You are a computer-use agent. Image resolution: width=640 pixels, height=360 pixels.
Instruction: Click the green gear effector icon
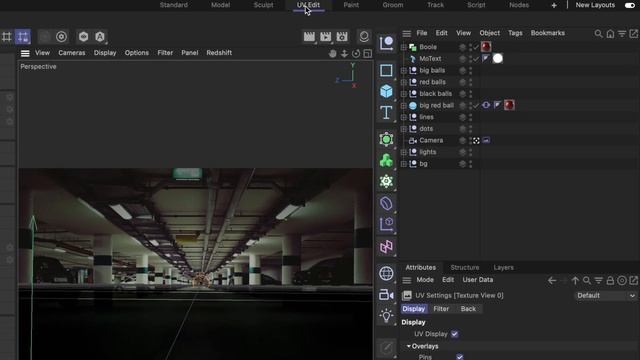pos(386,181)
